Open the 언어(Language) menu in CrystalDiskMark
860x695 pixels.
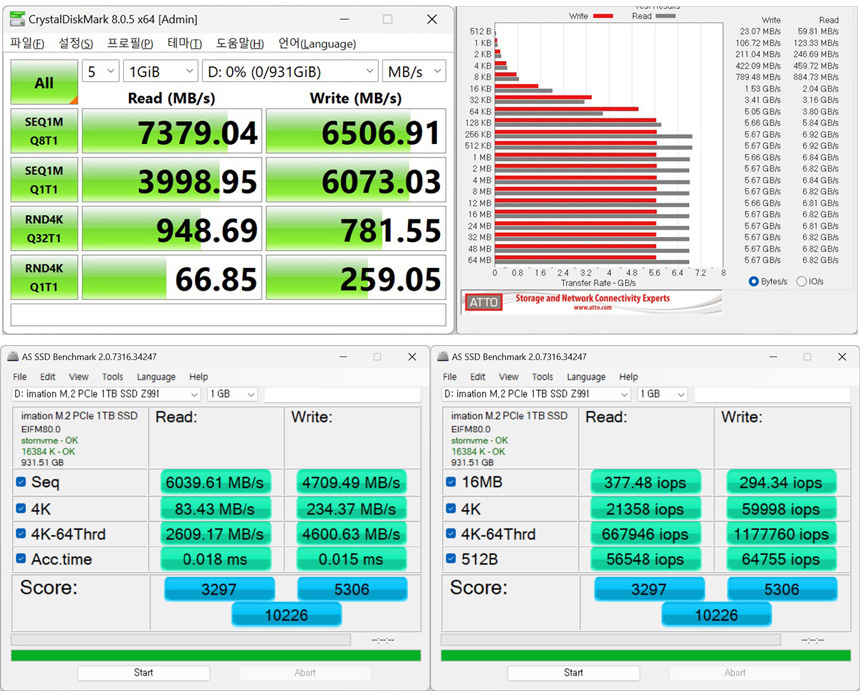[317, 43]
